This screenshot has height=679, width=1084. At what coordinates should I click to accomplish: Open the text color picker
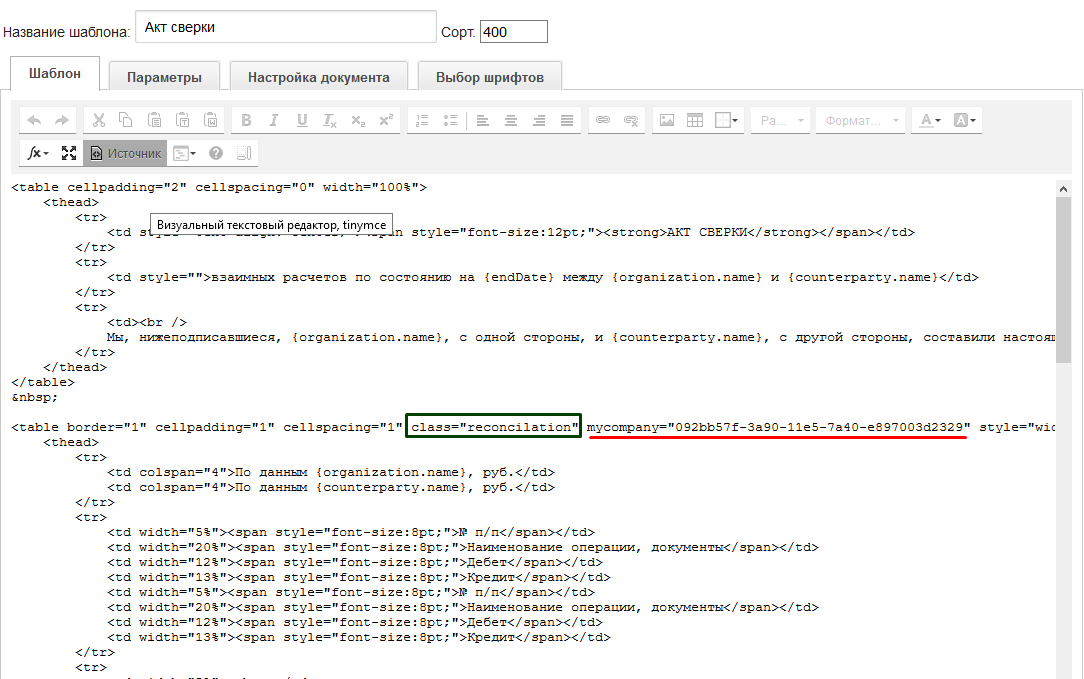[x=929, y=120]
